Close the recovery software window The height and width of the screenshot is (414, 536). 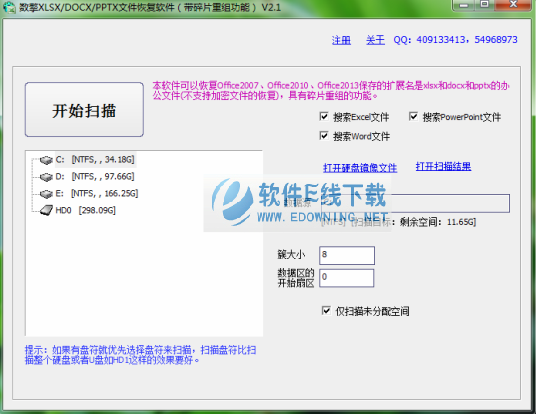coord(513,5)
